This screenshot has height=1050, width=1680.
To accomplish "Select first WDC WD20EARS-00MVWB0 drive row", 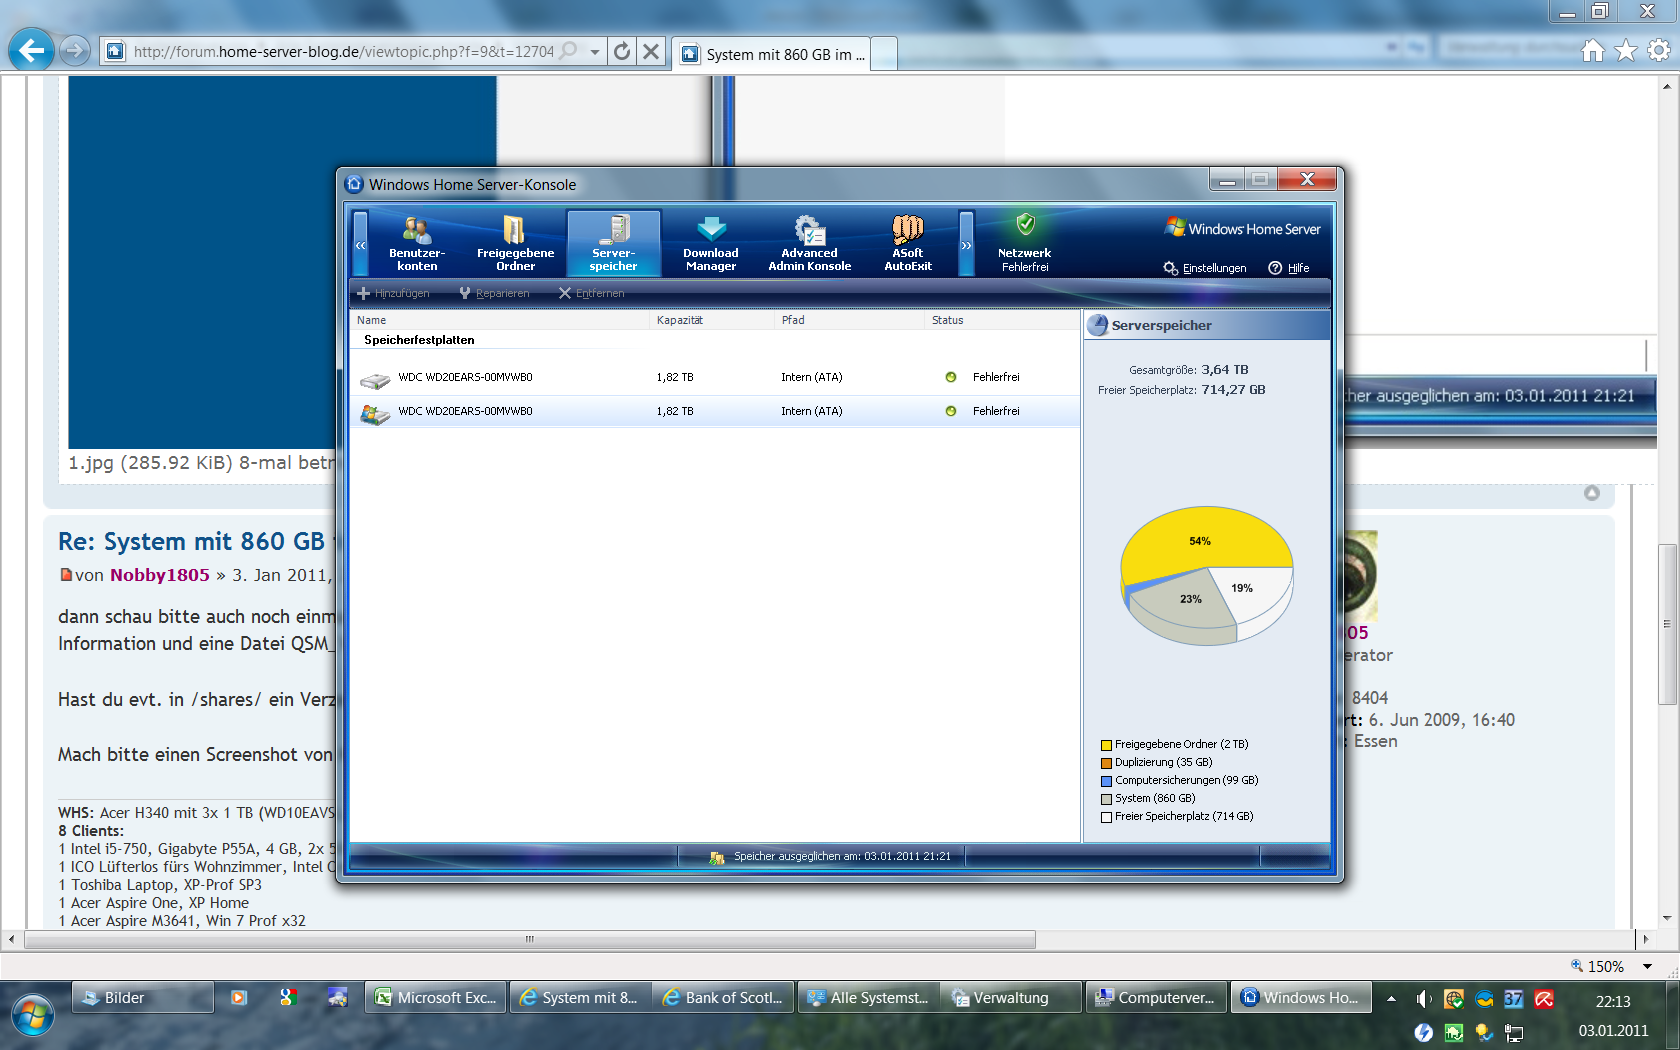I will (715, 378).
